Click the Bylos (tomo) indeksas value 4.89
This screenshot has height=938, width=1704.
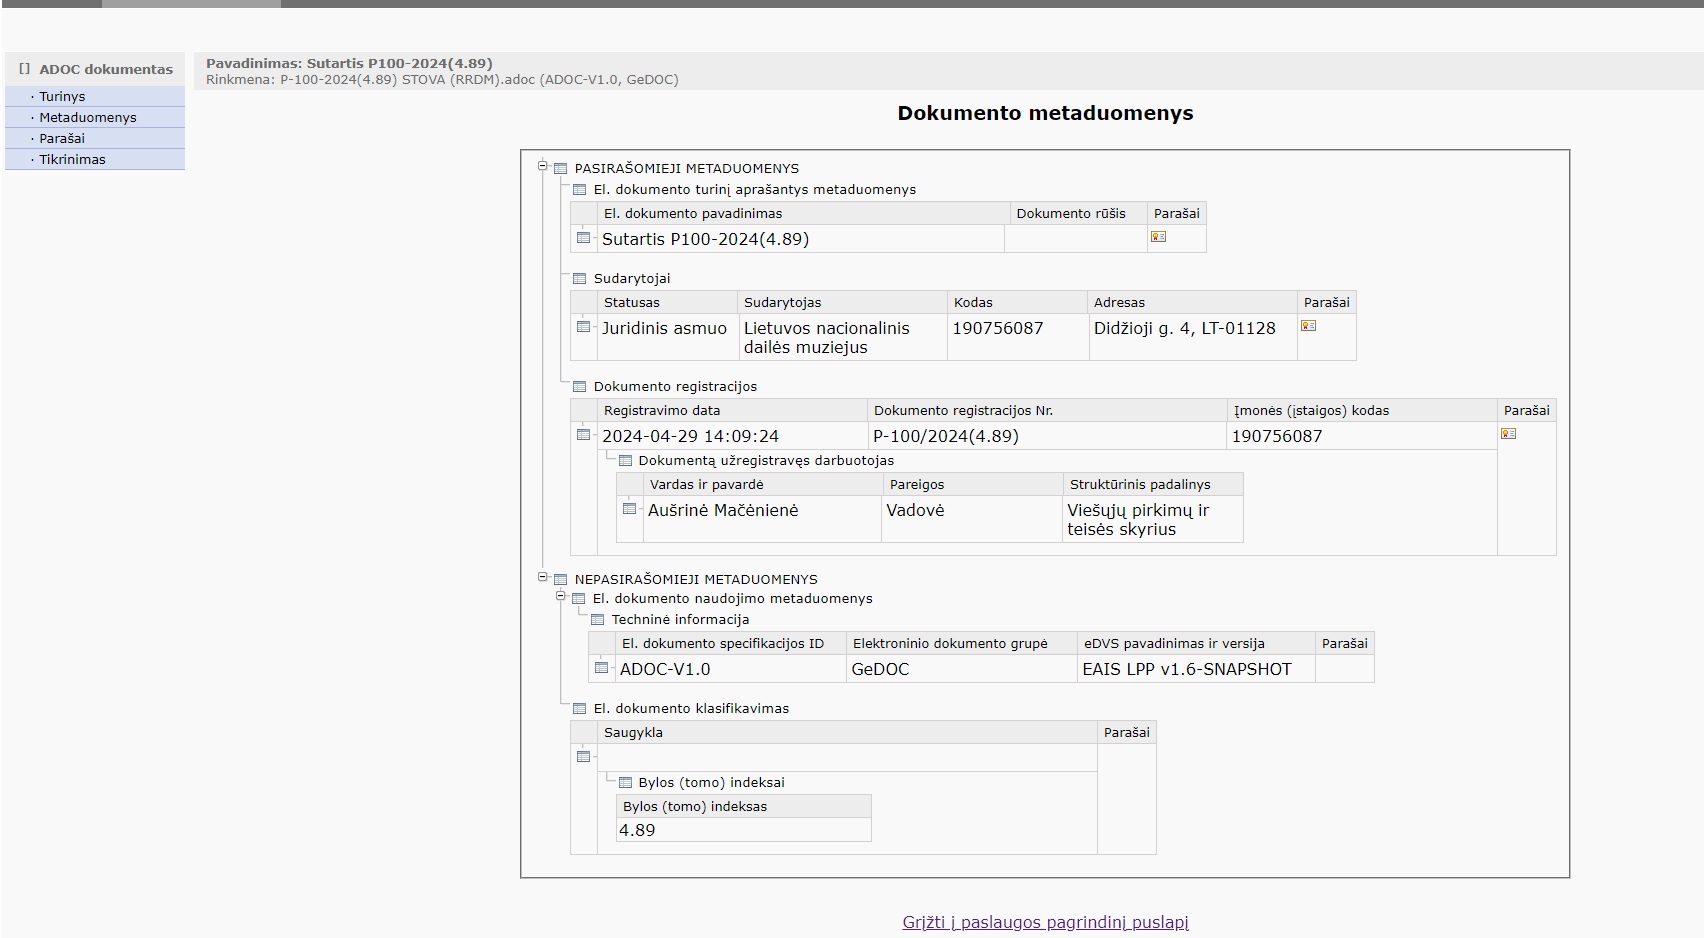[637, 830]
